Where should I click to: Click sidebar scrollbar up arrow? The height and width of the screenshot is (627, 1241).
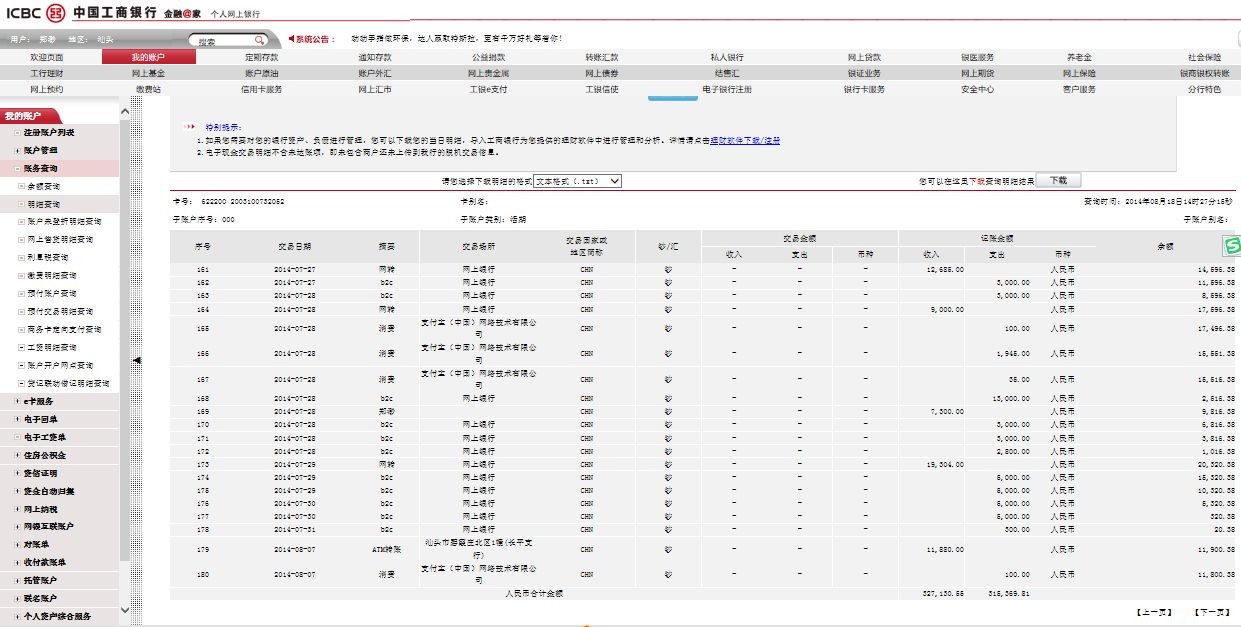click(x=124, y=111)
